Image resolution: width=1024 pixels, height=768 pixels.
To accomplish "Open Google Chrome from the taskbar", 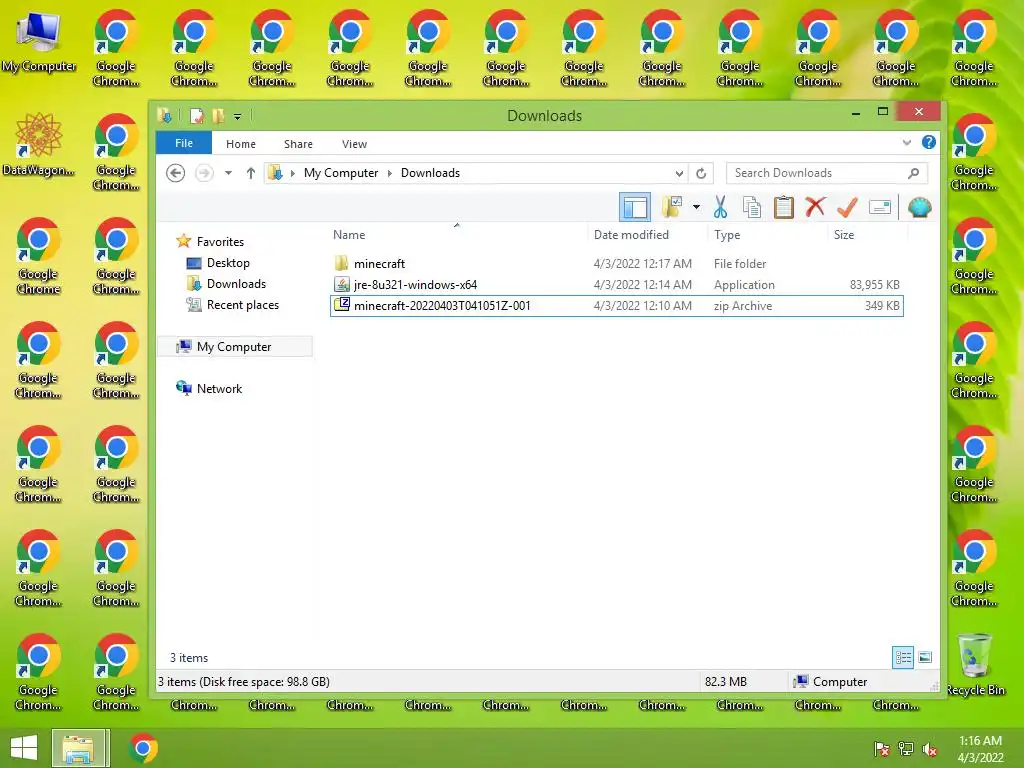I will click(x=144, y=748).
